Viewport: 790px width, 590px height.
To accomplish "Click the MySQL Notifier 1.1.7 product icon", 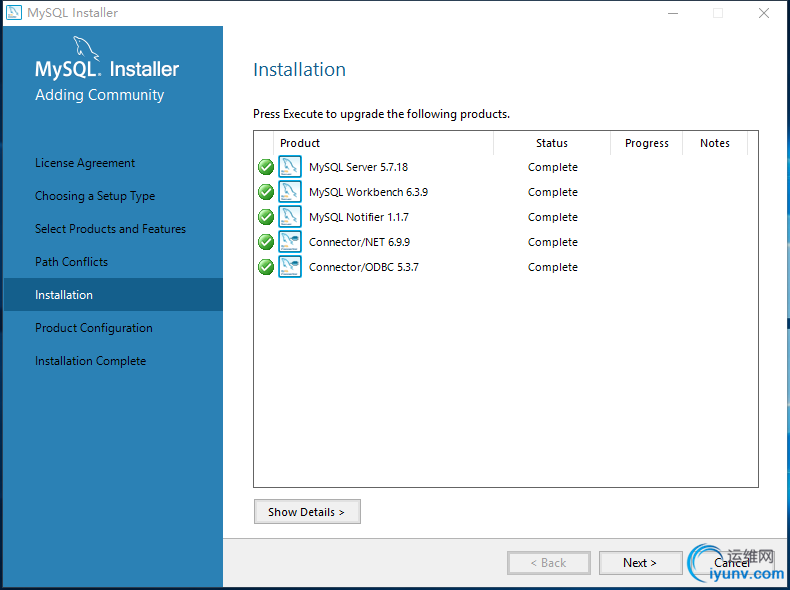I will (x=290, y=217).
